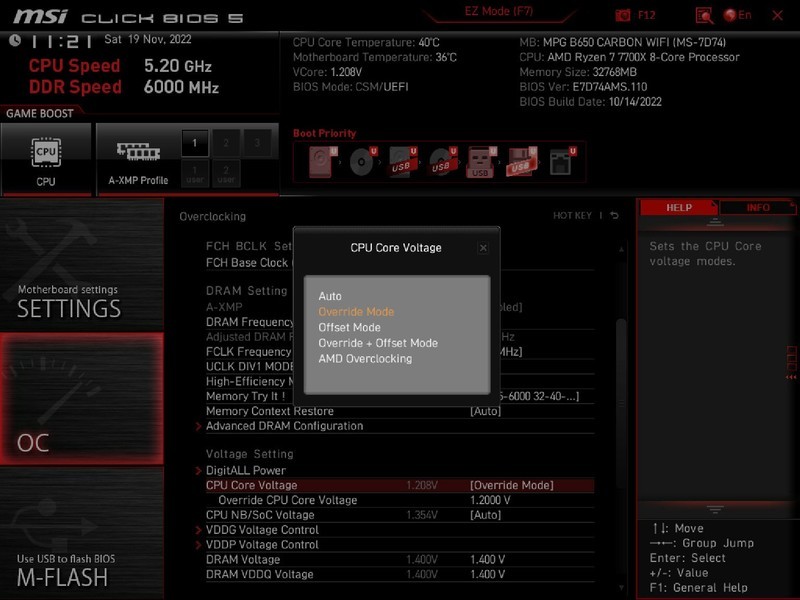Viewport: 800px width, 600px height.
Task: Select the FCLK Frequency row
Action: click(x=399, y=352)
